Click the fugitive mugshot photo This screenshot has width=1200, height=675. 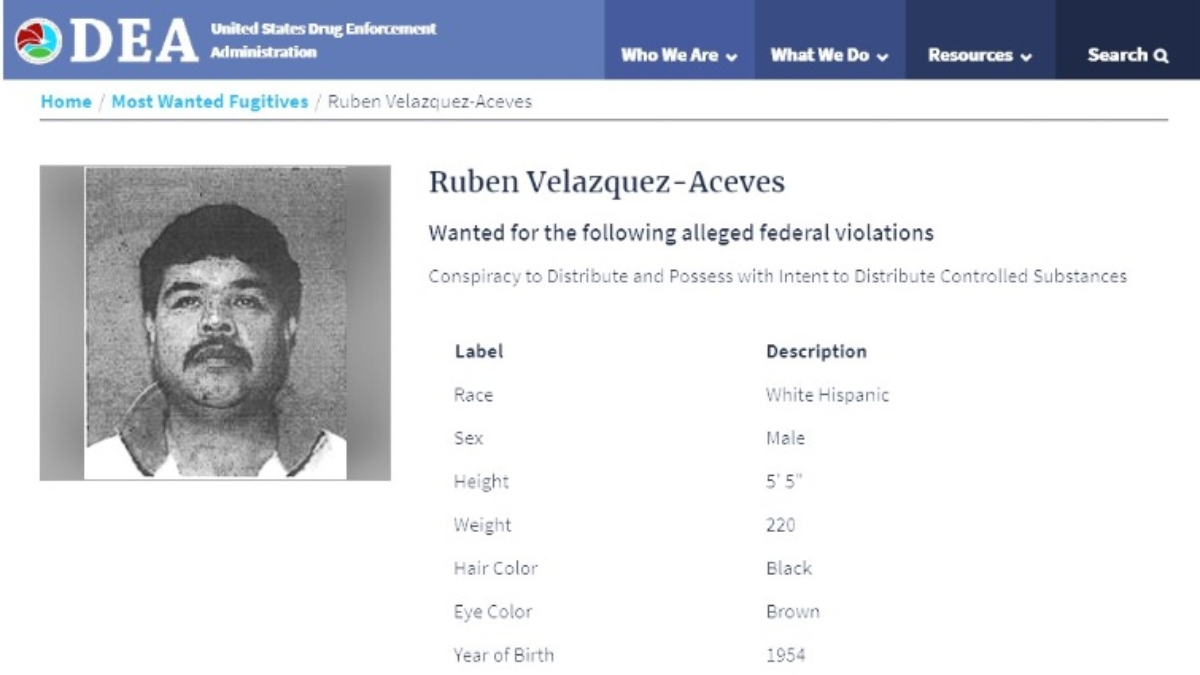pos(215,322)
